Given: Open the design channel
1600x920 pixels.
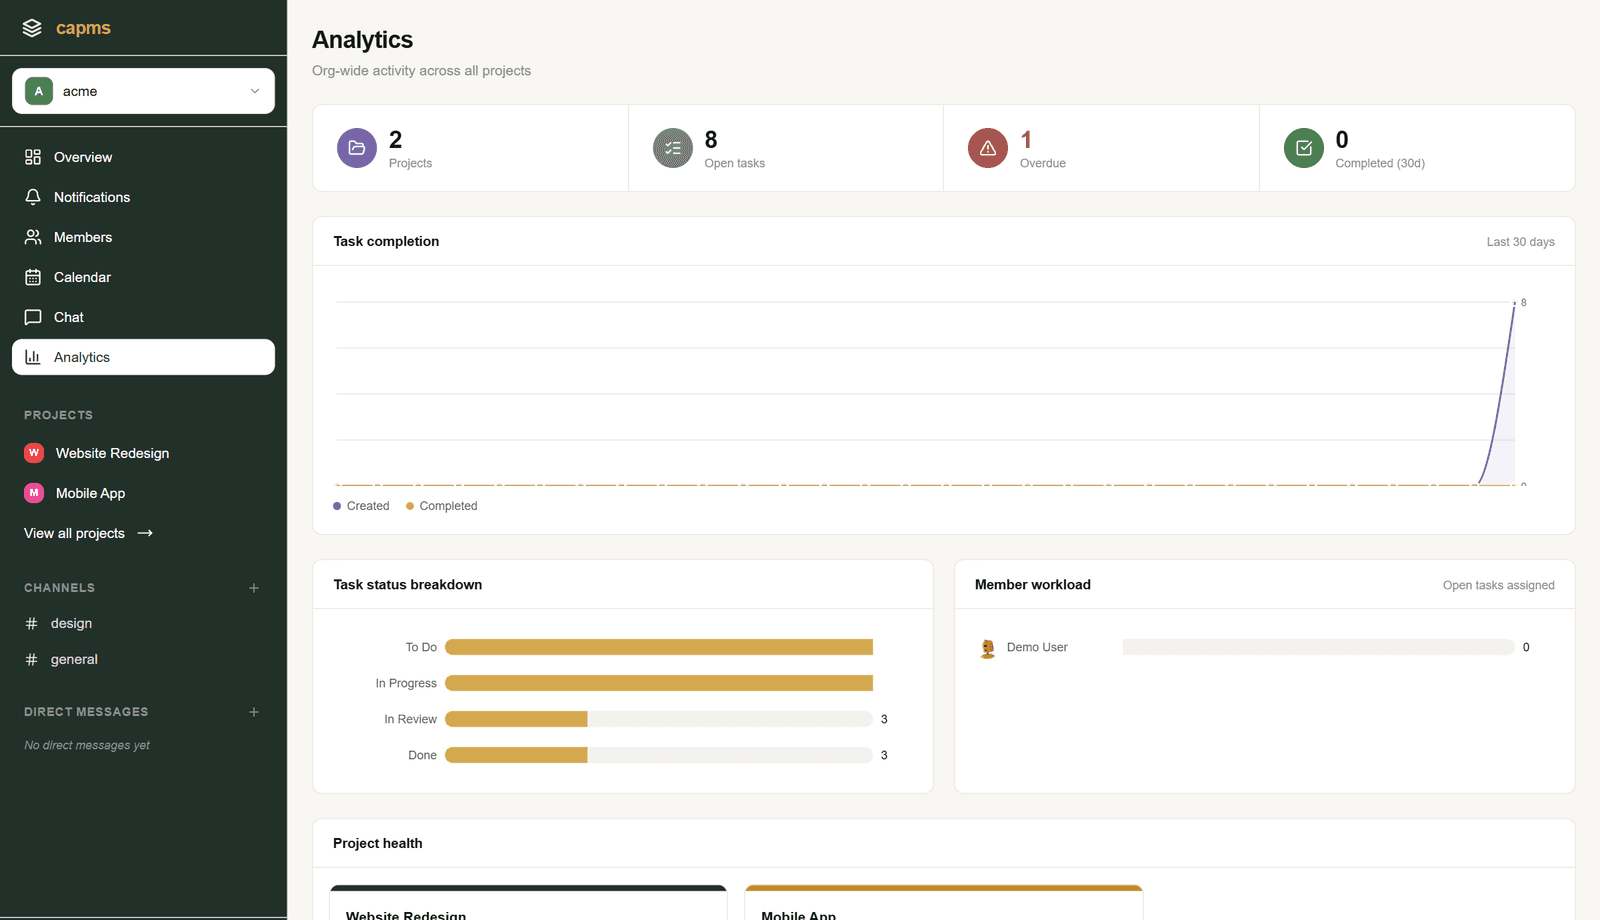Looking at the screenshot, I should [x=143, y=623].
